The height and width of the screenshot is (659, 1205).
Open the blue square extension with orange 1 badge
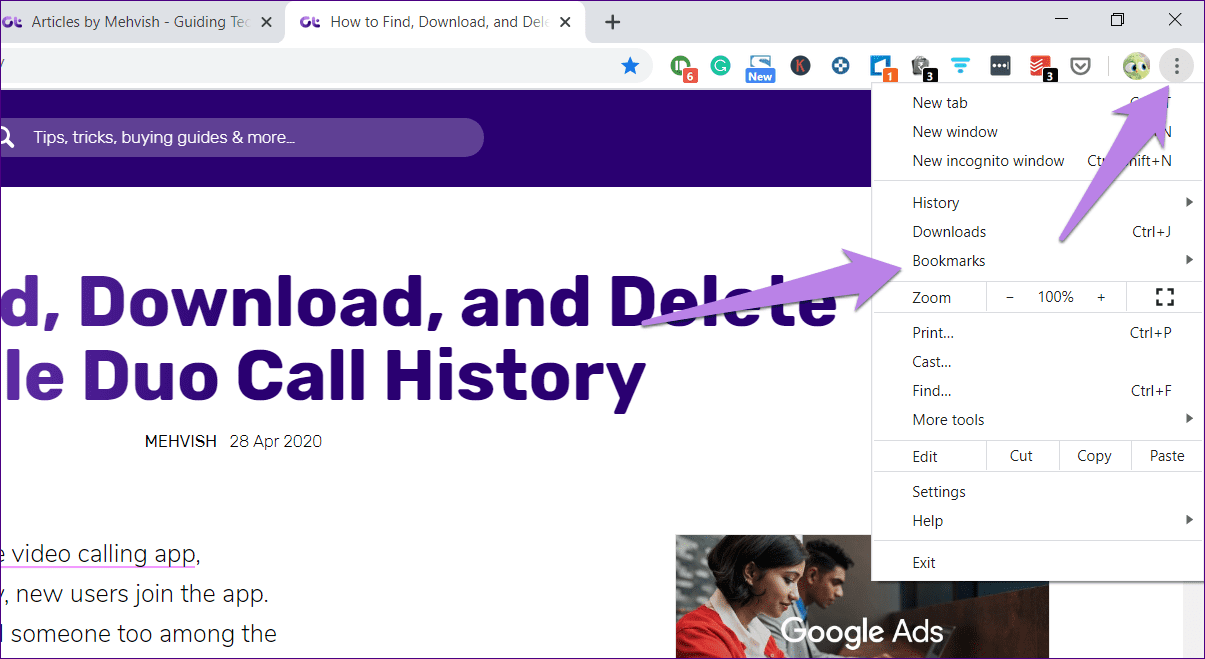click(882, 67)
